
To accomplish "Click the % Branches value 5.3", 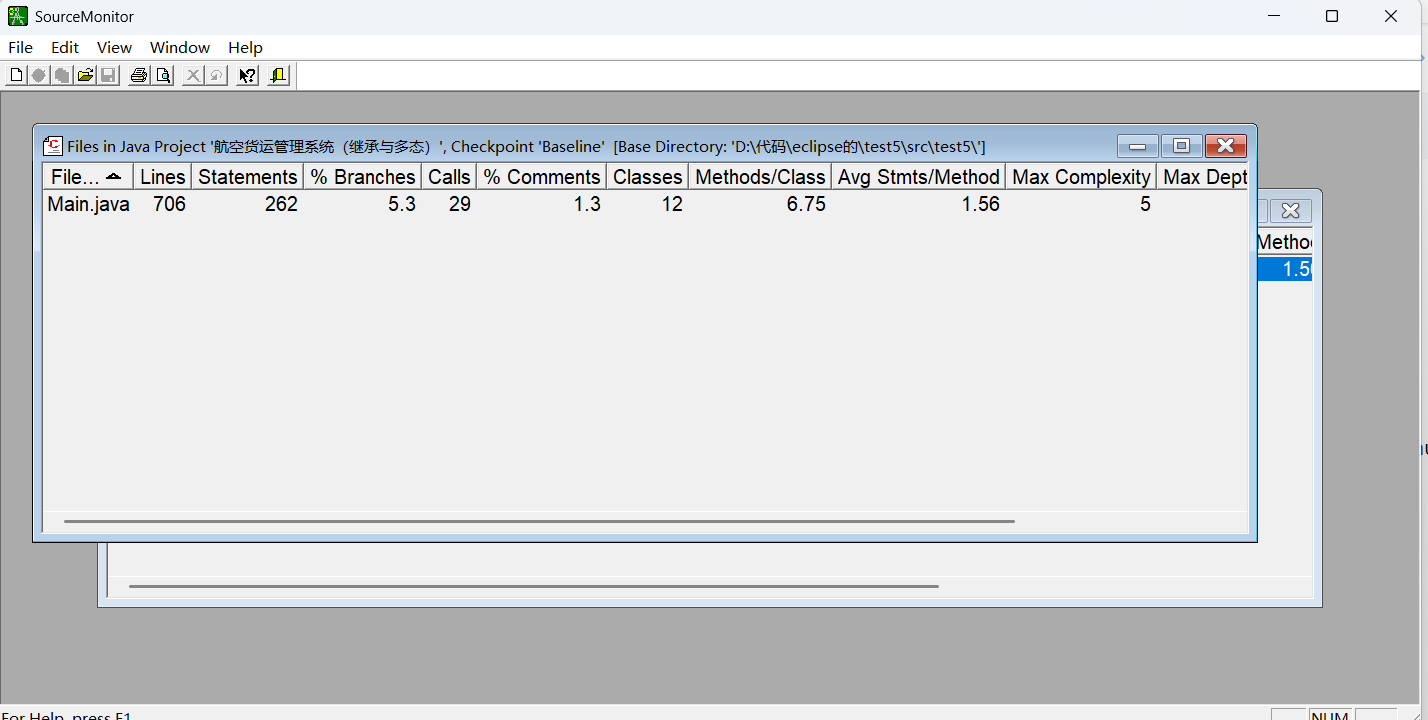I will coord(402,204).
